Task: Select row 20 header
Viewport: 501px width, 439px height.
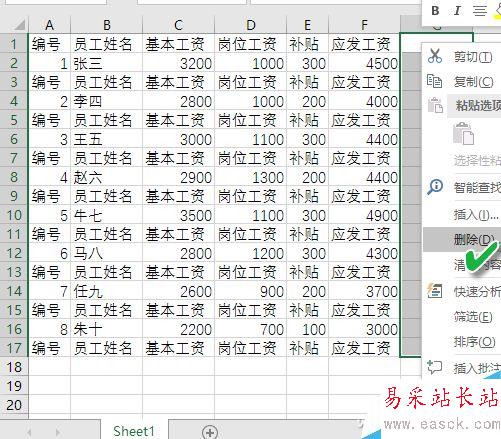Action: 14,405
